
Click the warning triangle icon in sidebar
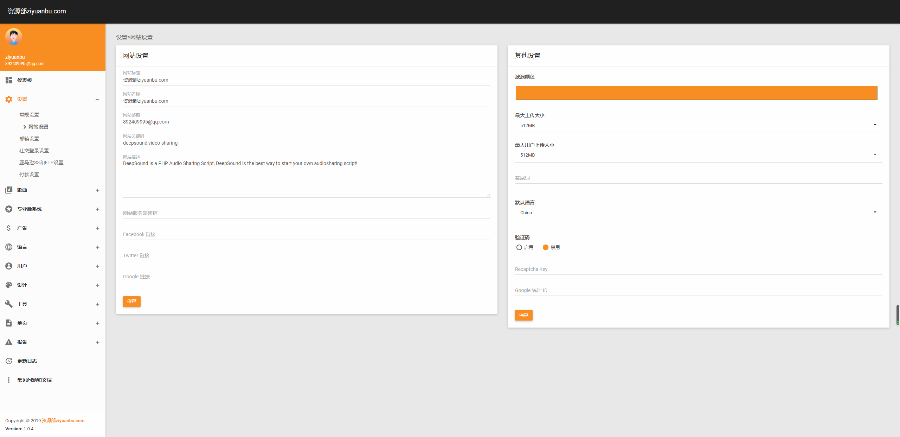9,341
